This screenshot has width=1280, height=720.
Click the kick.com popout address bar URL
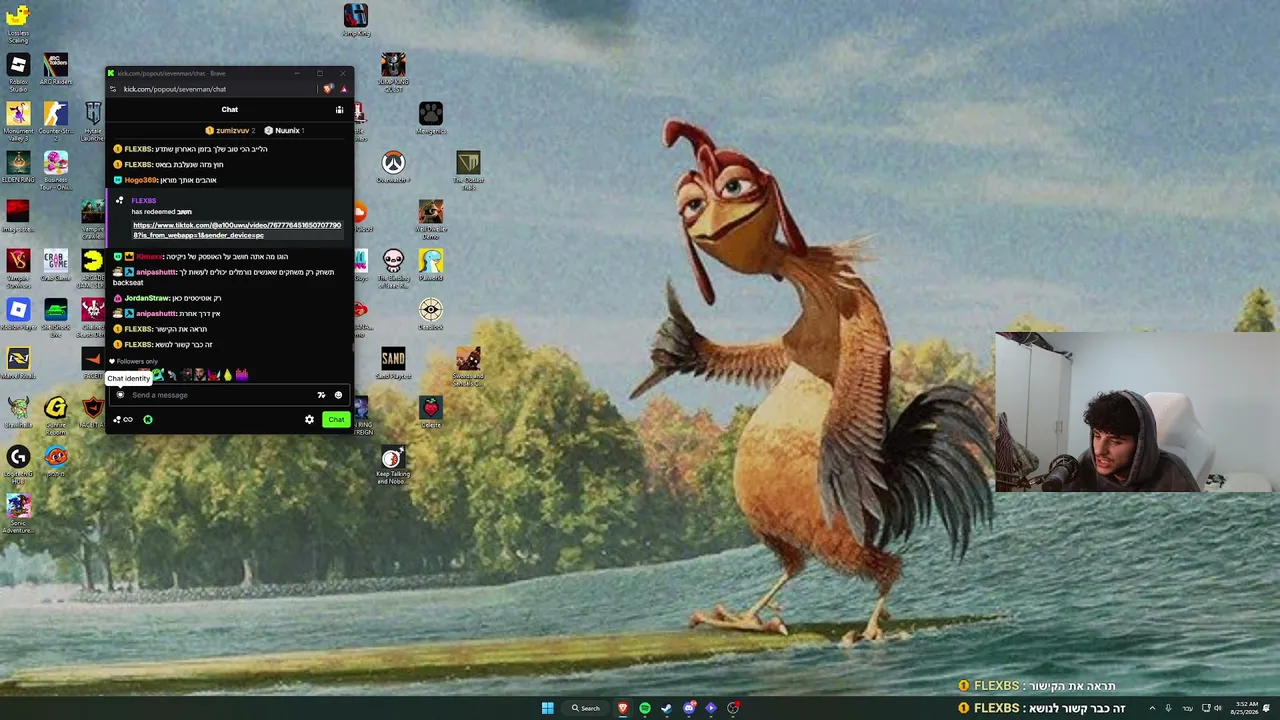[175, 89]
